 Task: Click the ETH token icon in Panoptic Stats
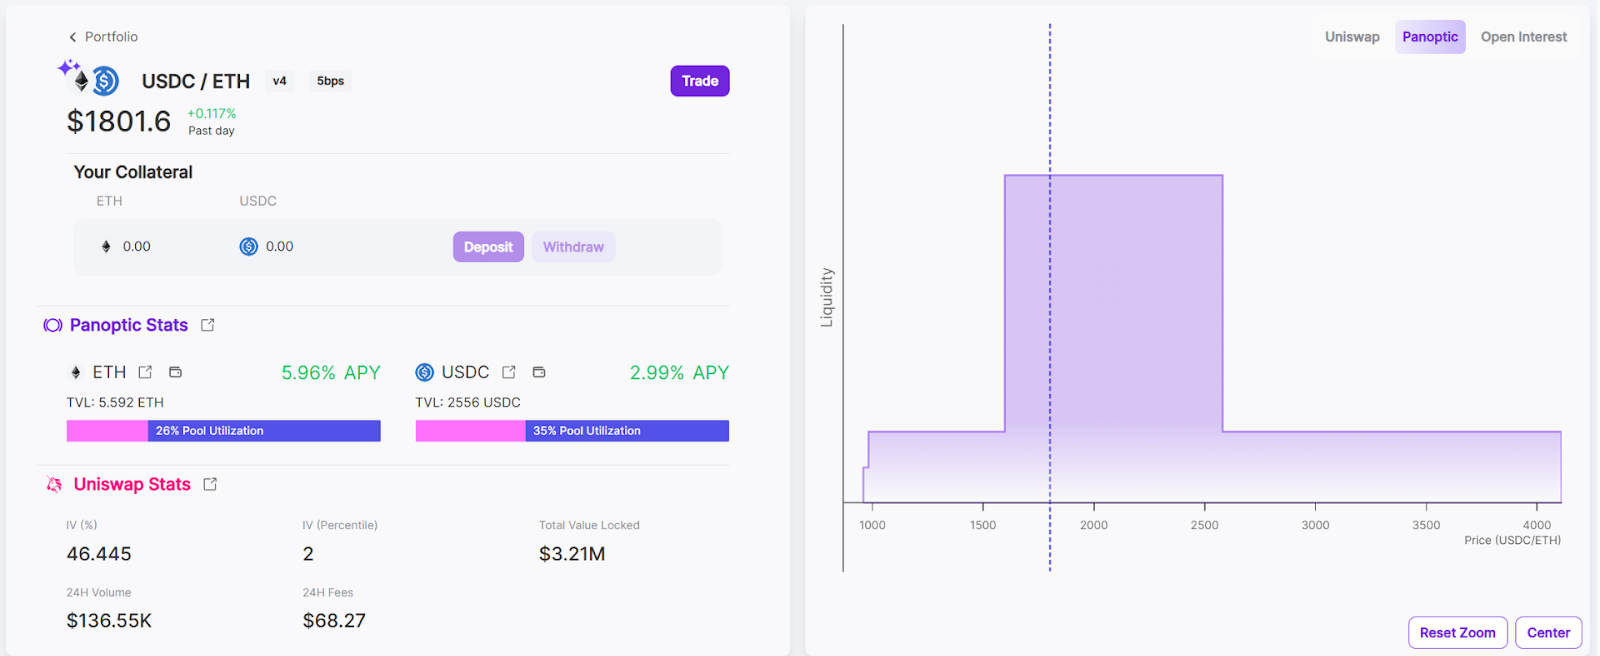tap(75, 372)
